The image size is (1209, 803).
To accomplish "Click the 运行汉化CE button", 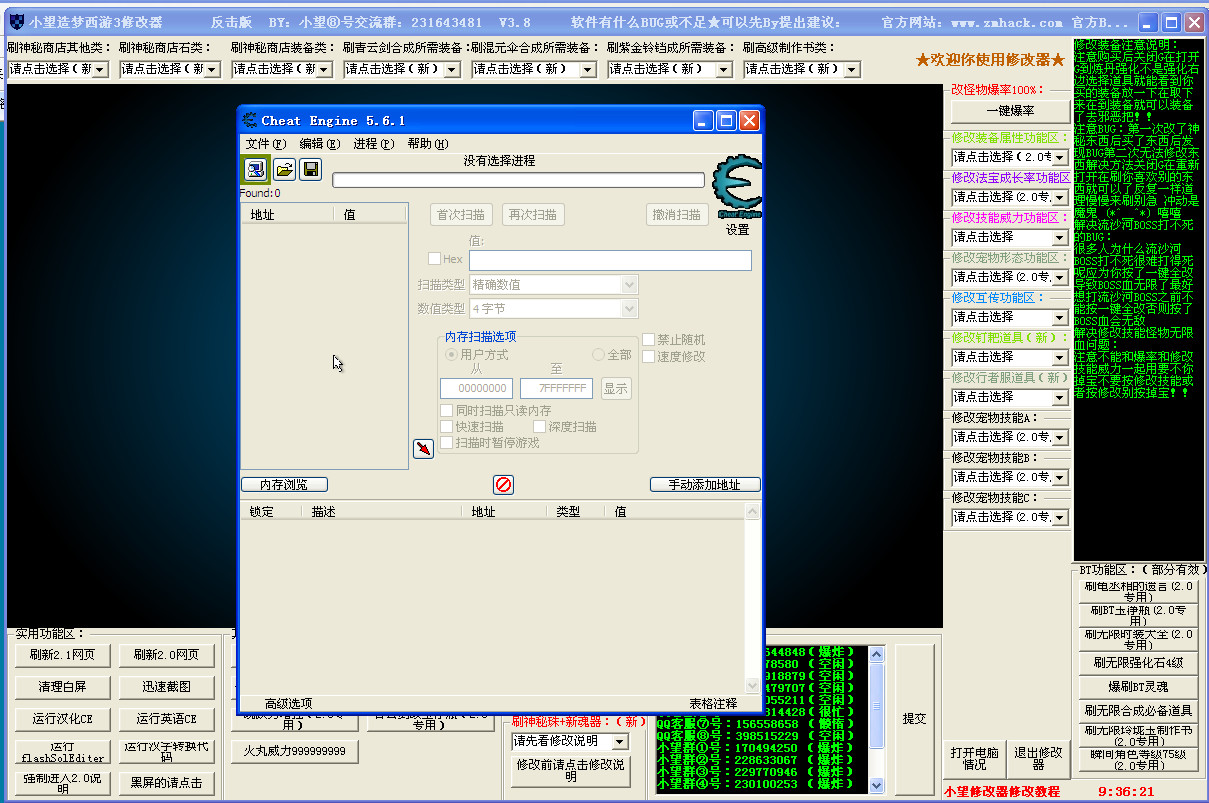I will [x=62, y=719].
